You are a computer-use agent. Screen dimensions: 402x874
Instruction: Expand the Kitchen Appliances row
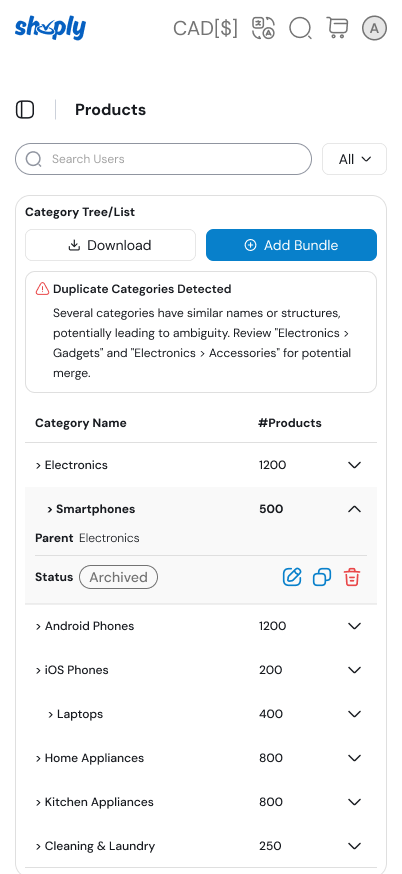point(355,802)
